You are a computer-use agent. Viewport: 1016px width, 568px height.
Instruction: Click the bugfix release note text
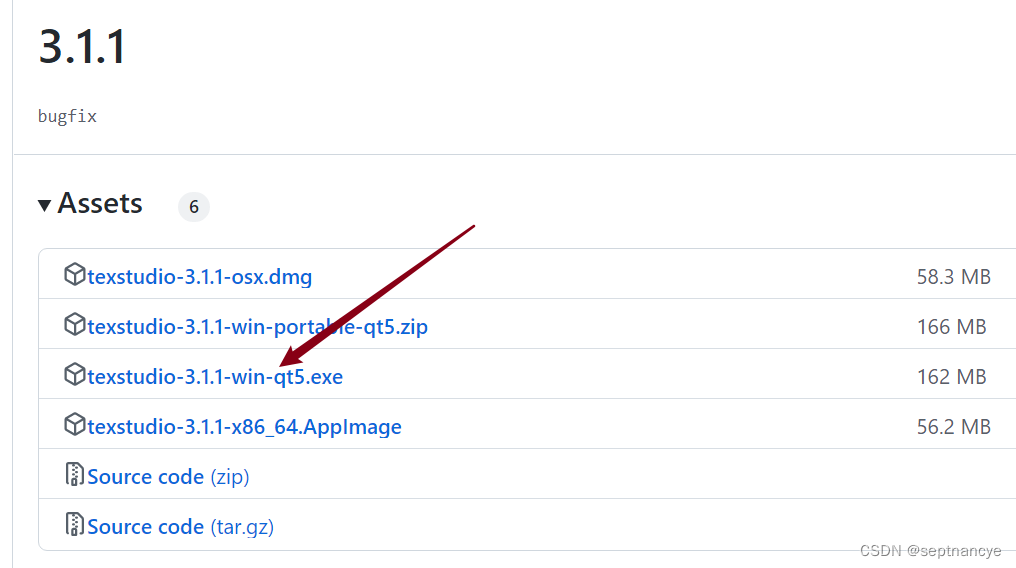(x=67, y=117)
